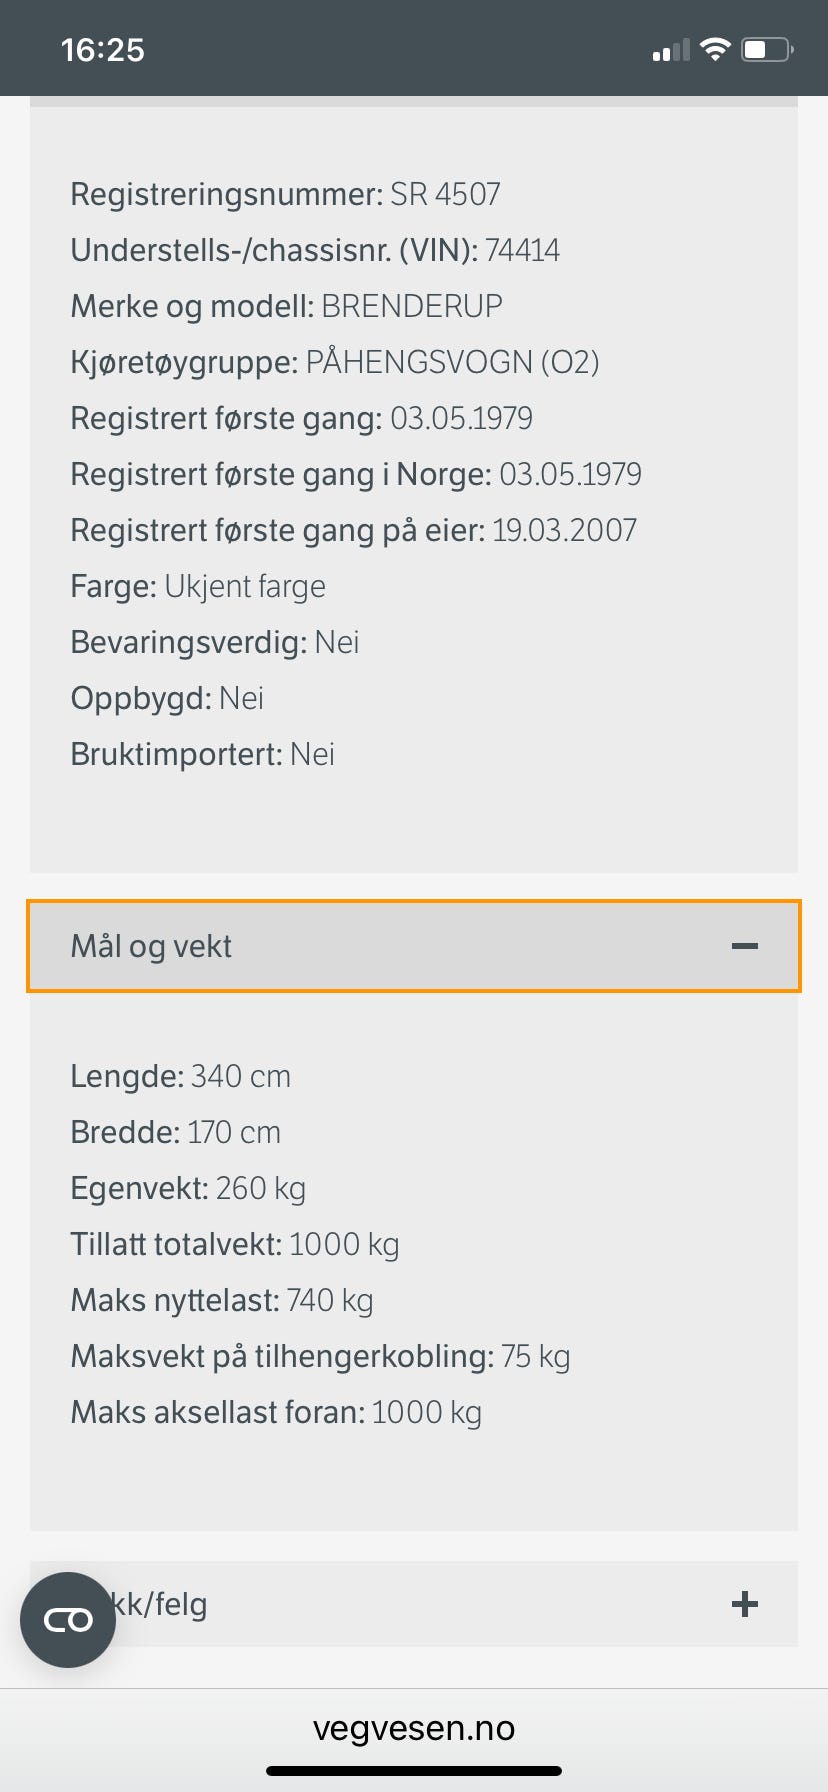The image size is (828, 1792).
Task: Select the Registreringsnummer SR 4507 line
Action: point(285,194)
